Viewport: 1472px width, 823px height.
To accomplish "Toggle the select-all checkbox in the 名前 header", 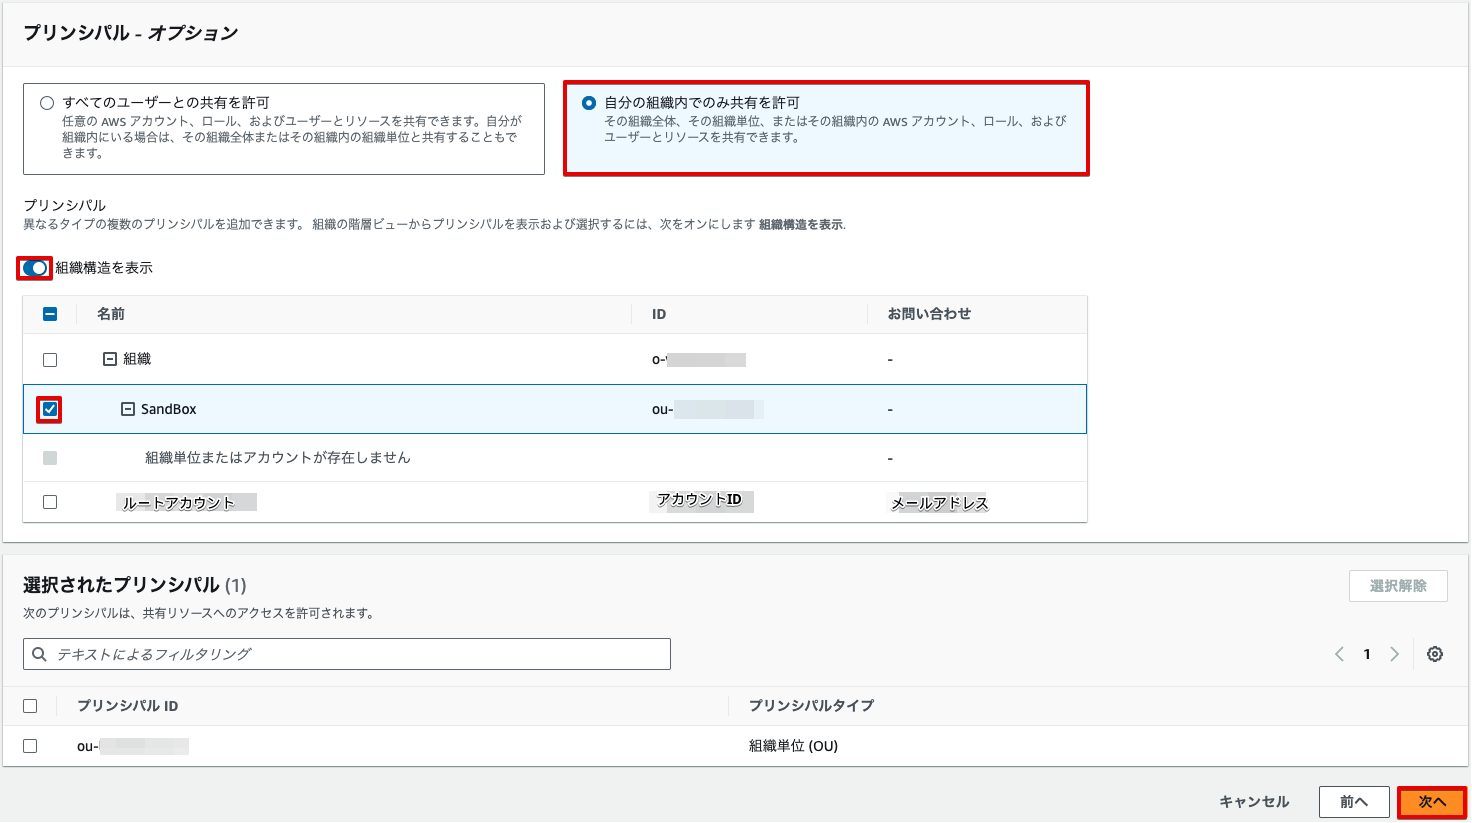I will tap(50, 314).
